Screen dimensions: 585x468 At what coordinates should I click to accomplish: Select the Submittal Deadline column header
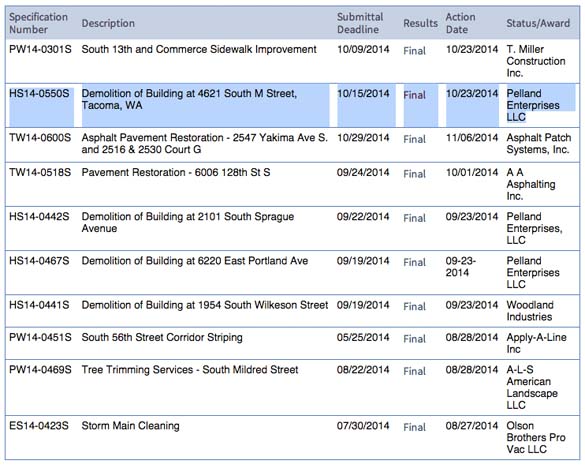(x=360, y=23)
